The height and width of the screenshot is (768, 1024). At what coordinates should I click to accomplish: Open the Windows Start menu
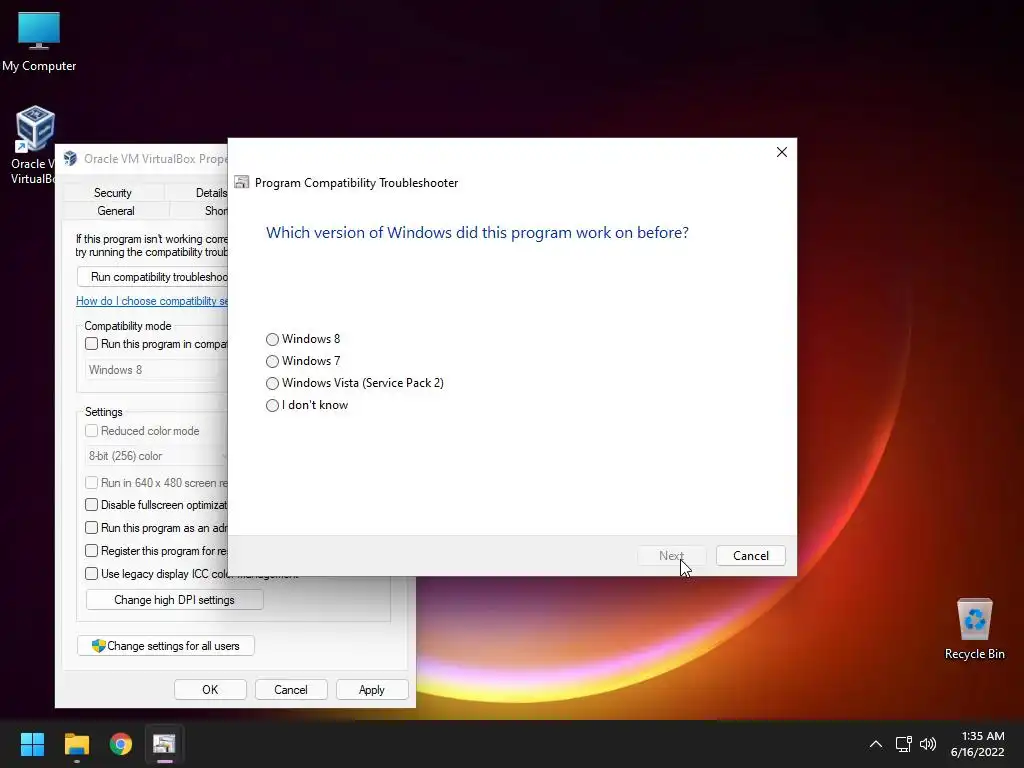pos(32,744)
